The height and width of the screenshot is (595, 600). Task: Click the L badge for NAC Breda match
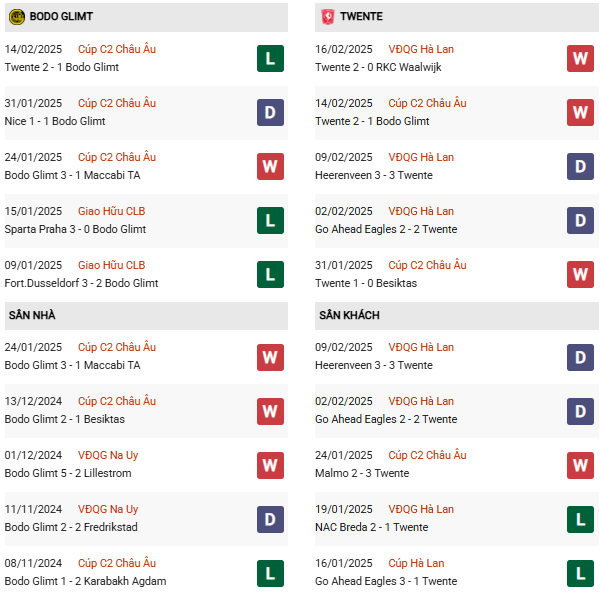[580, 518]
